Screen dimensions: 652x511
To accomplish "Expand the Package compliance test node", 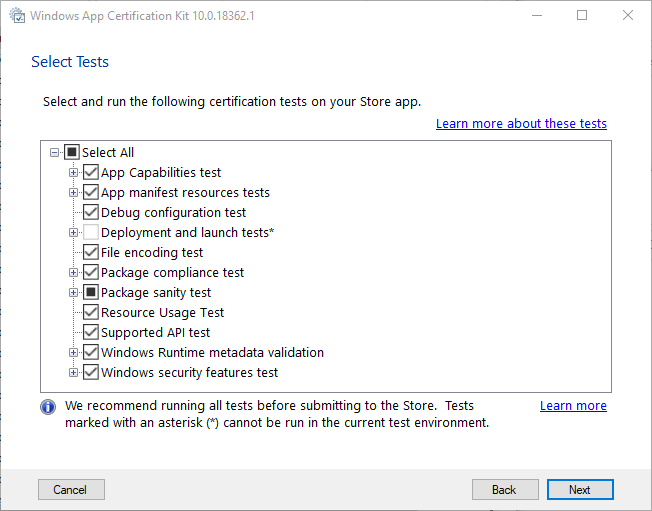I will click(73, 272).
